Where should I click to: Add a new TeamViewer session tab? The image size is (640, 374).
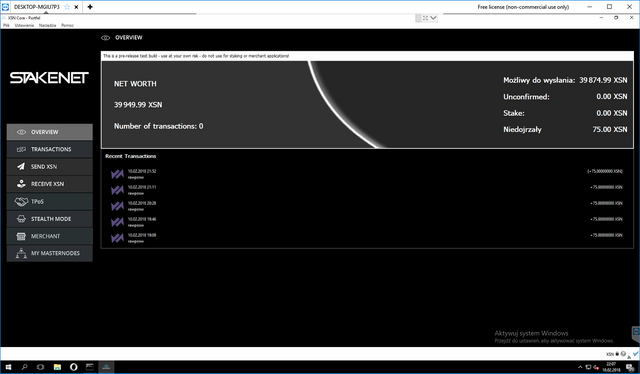coord(90,7)
